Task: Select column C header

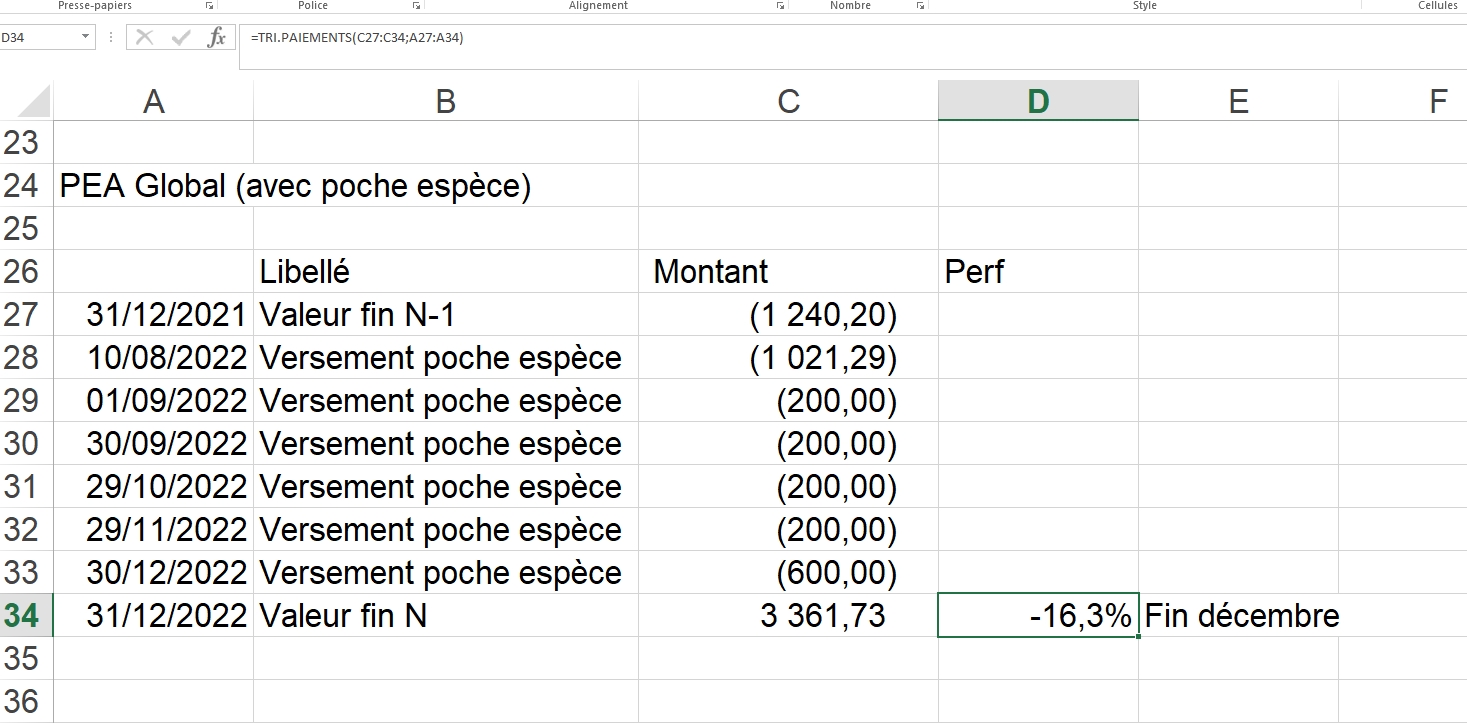Action: (788, 101)
